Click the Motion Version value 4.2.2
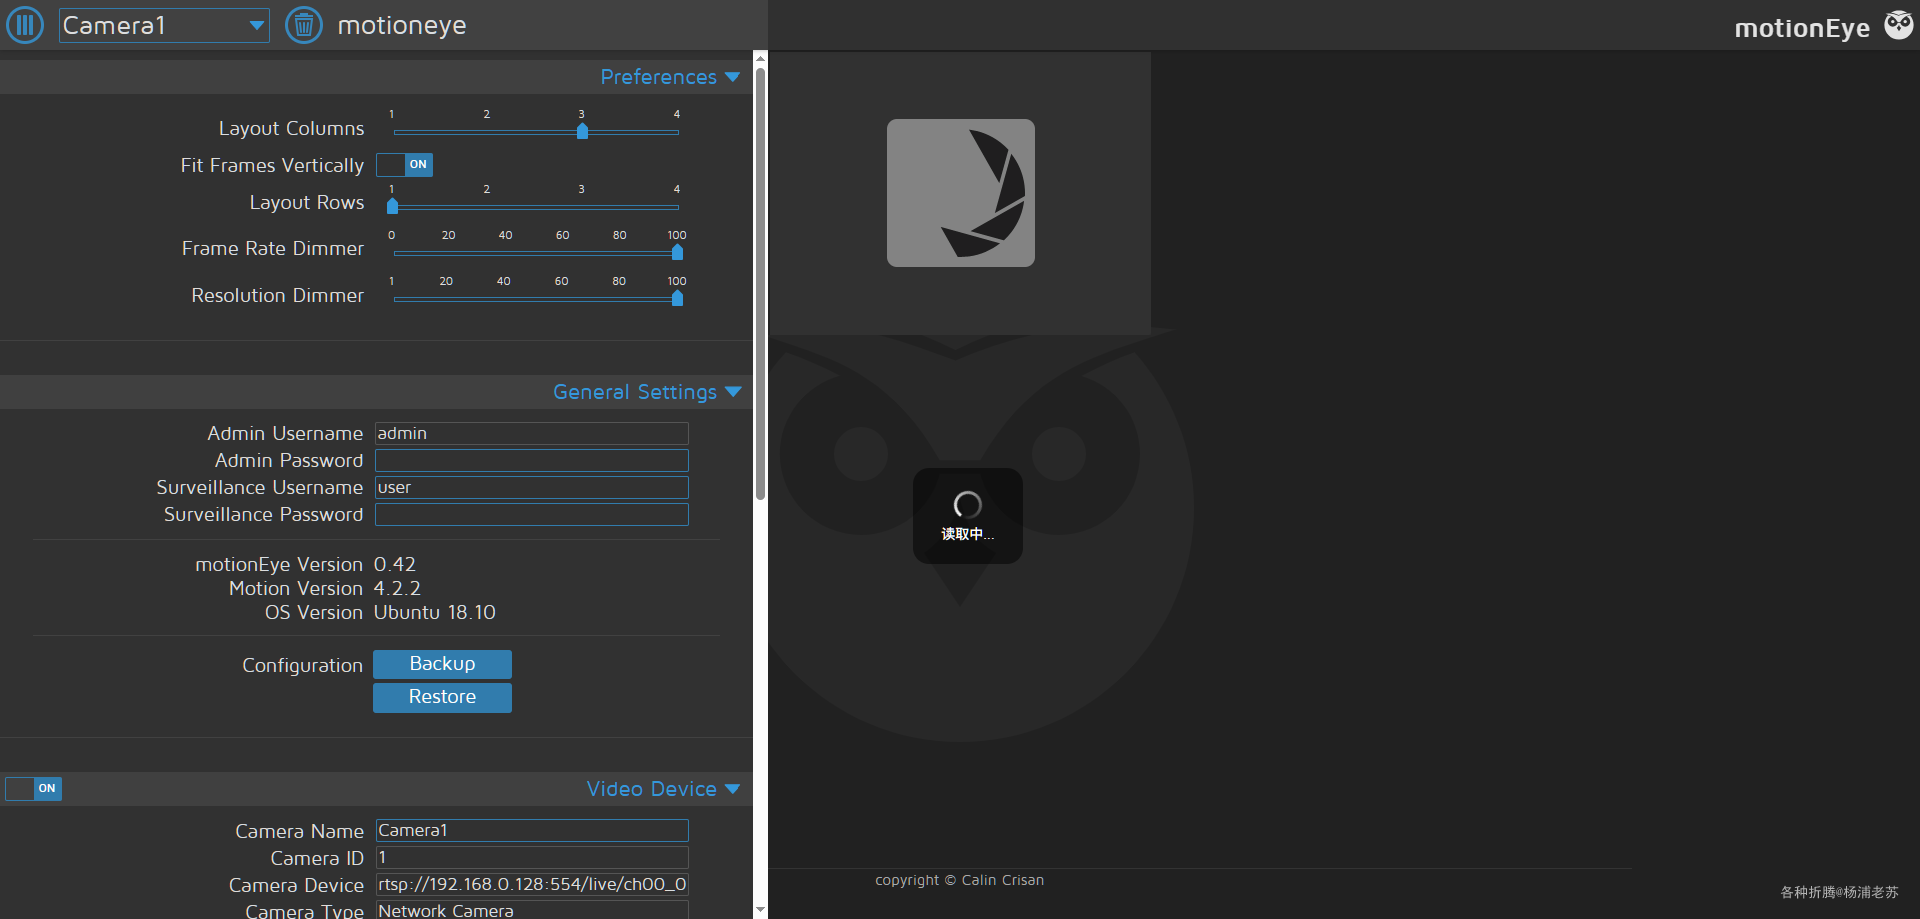The width and height of the screenshot is (1920, 919). click(397, 589)
